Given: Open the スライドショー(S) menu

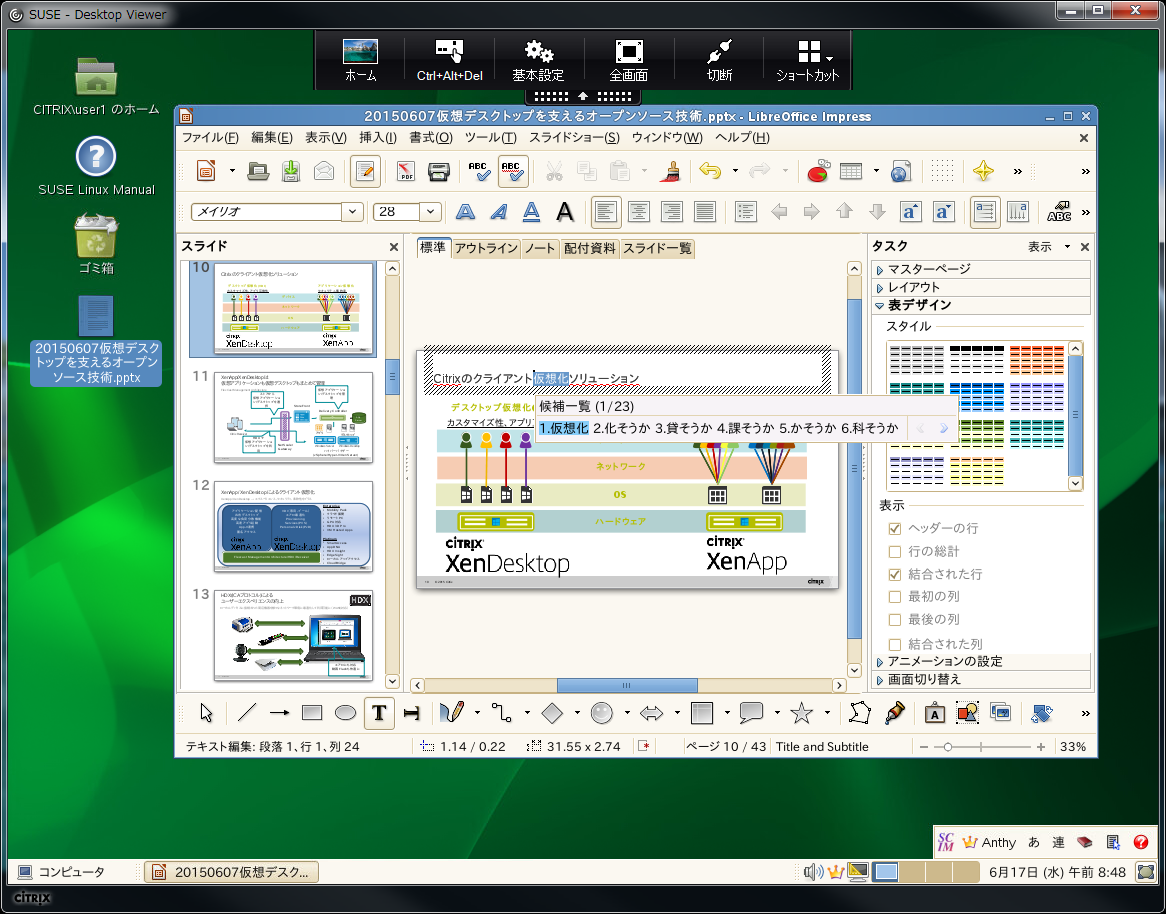Looking at the screenshot, I should tap(574, 138).
